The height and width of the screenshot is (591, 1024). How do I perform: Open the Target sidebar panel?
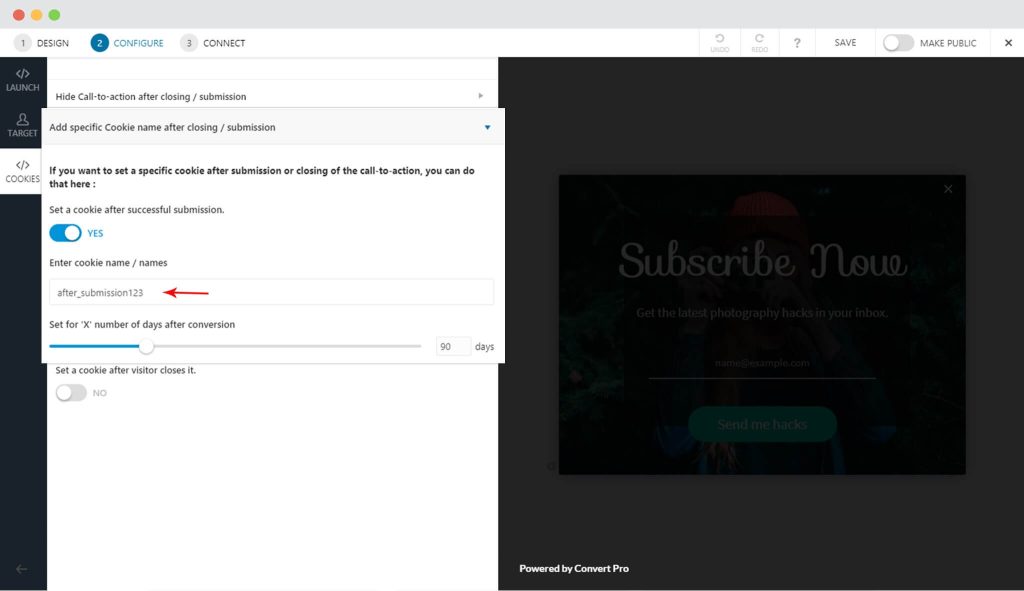tap(23, 125)
